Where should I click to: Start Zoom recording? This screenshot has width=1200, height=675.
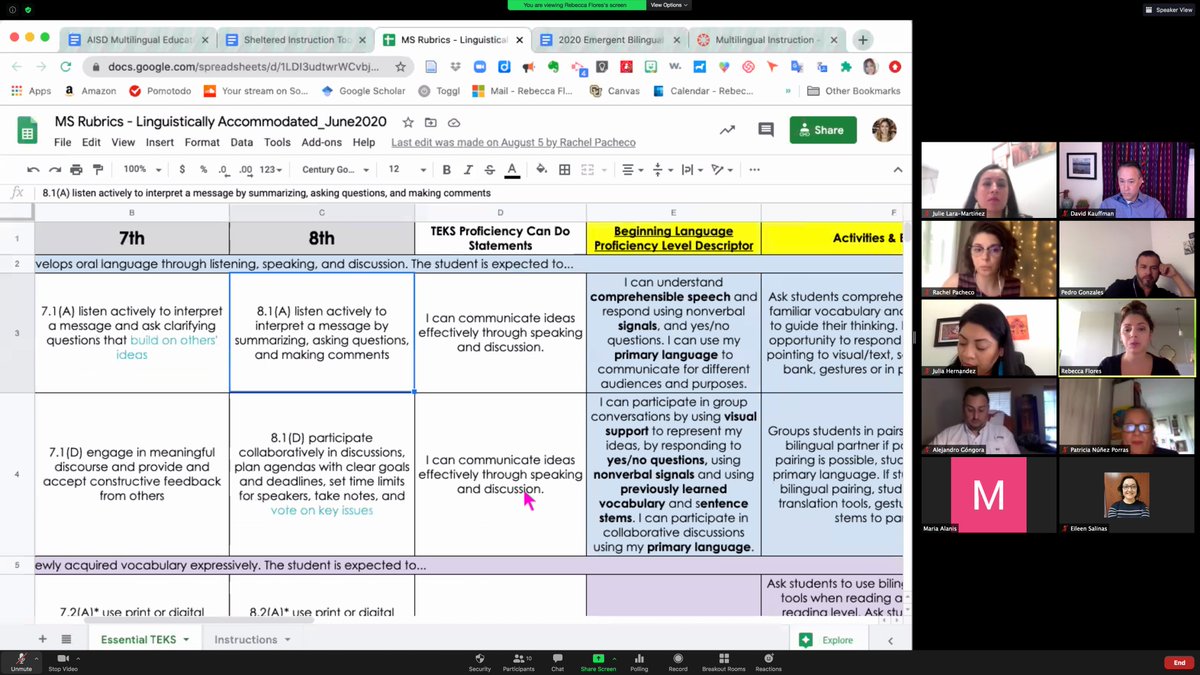pyautogui.click(x=678, y=662)
